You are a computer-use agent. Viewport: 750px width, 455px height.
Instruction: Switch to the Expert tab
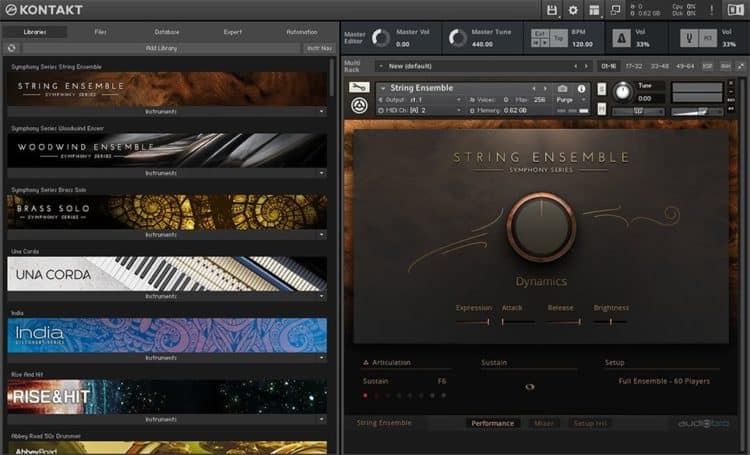coord(233,32)
